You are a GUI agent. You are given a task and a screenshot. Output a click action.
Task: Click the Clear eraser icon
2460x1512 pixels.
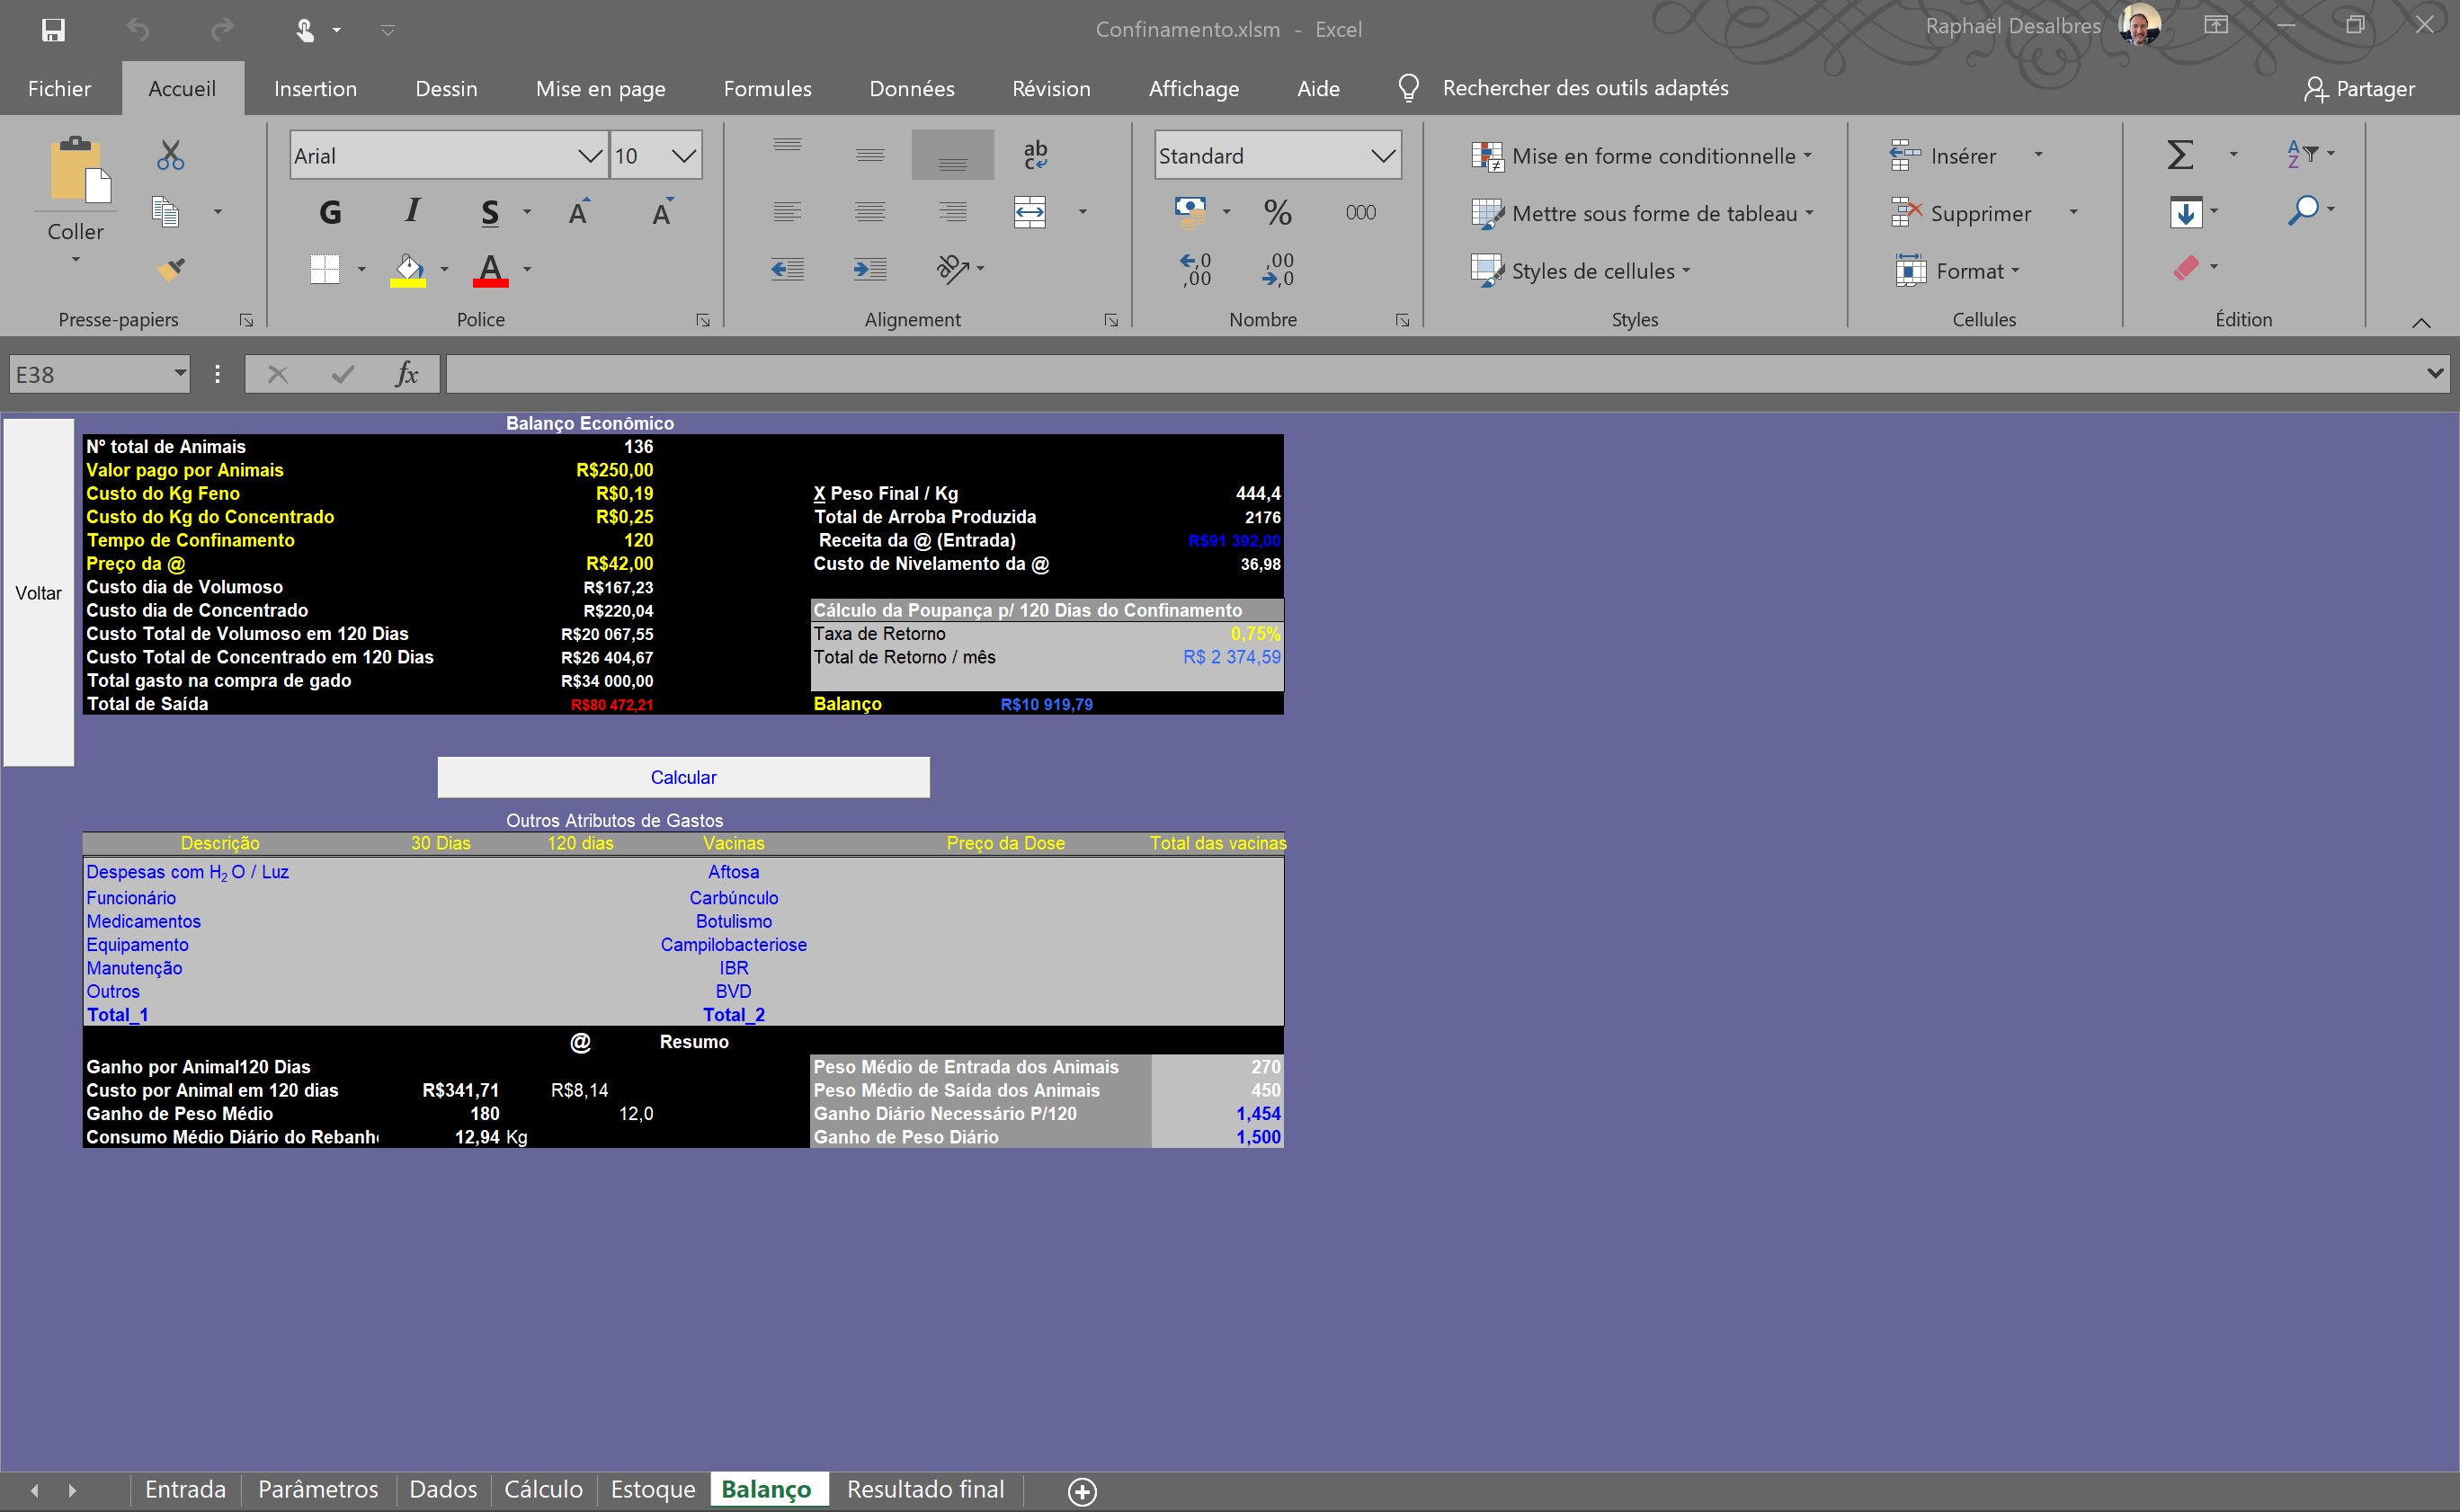(2186, 268)
